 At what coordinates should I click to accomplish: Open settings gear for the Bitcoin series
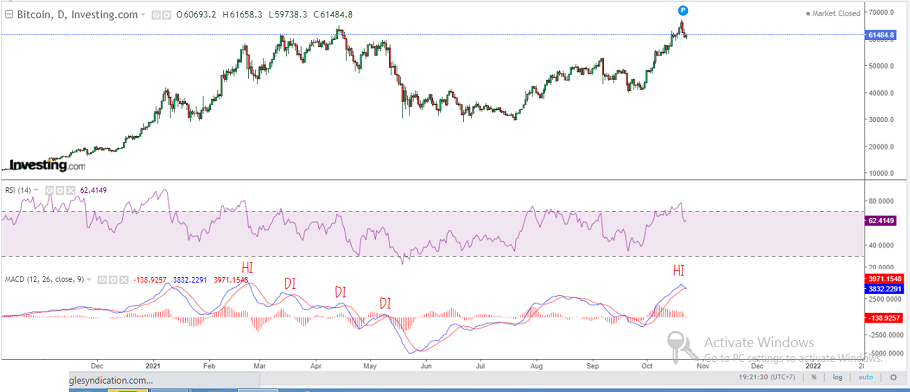[166, 14]
